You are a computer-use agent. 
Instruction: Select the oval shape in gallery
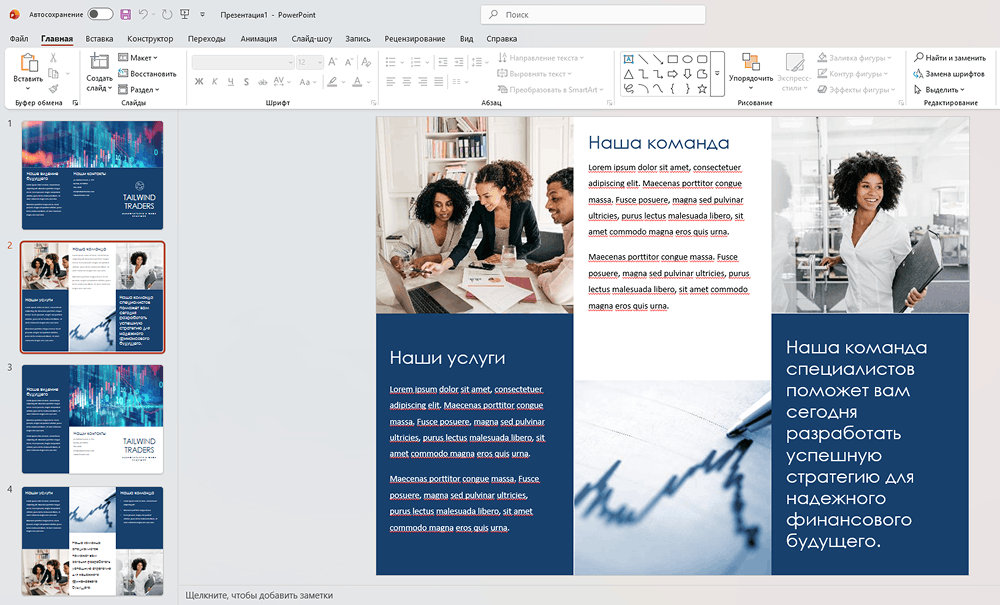tap(687, 59)
